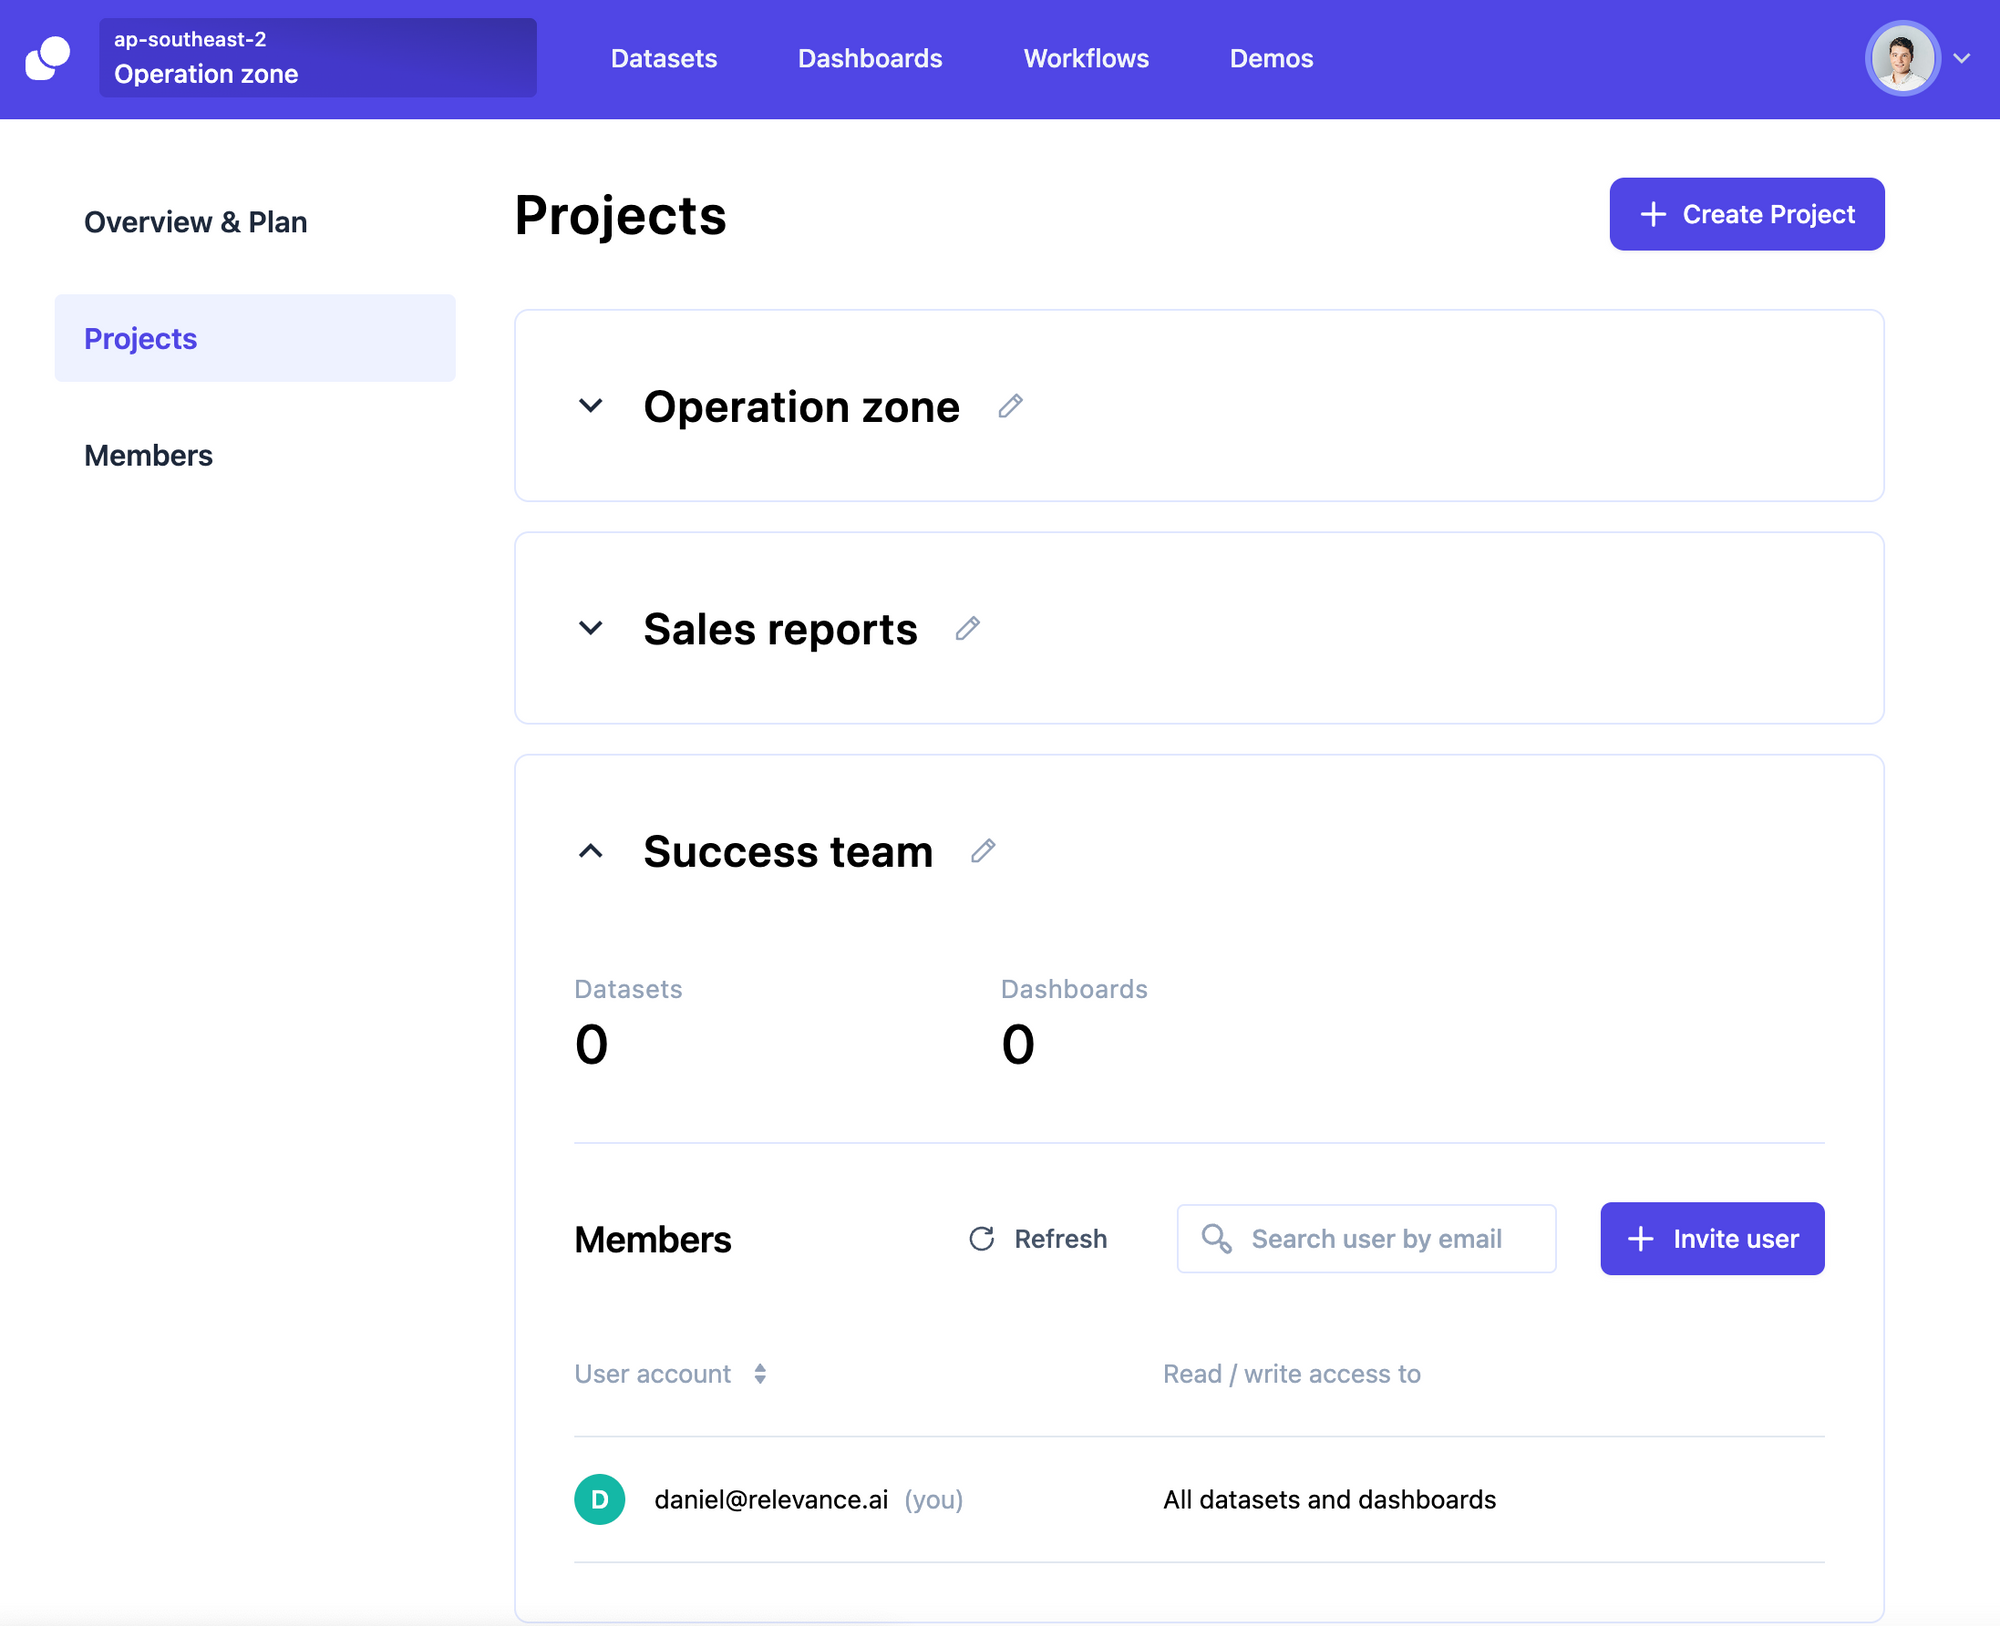The width and height of the screenshot is (2000, 1626).
Task: Sort by User account arrows
Action: tap(760, 1374)
